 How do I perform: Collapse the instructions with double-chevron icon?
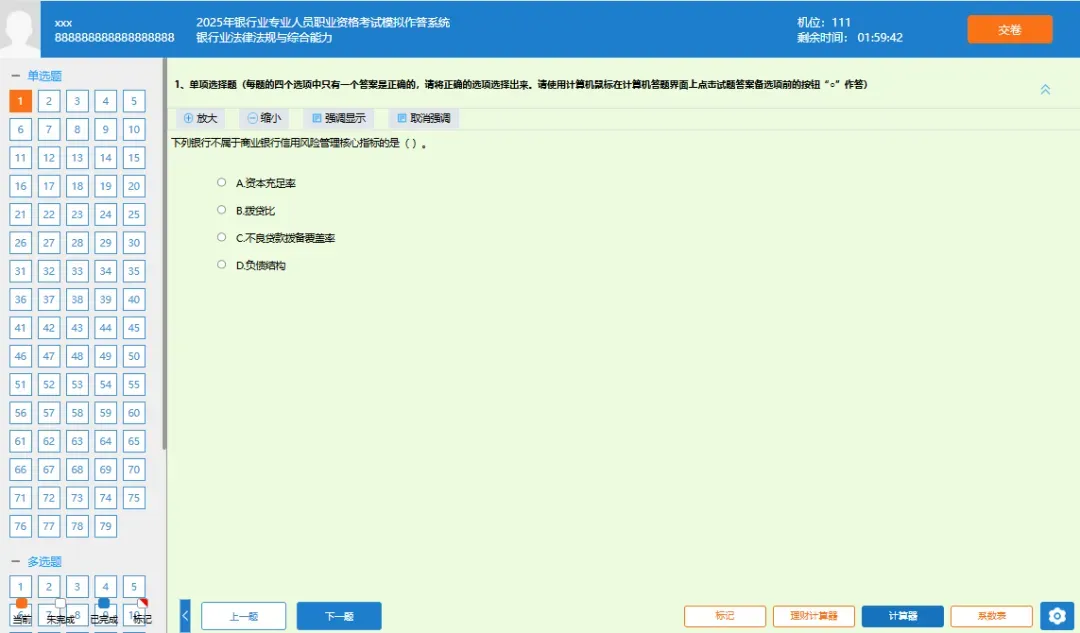click(x=1045, y=90)
